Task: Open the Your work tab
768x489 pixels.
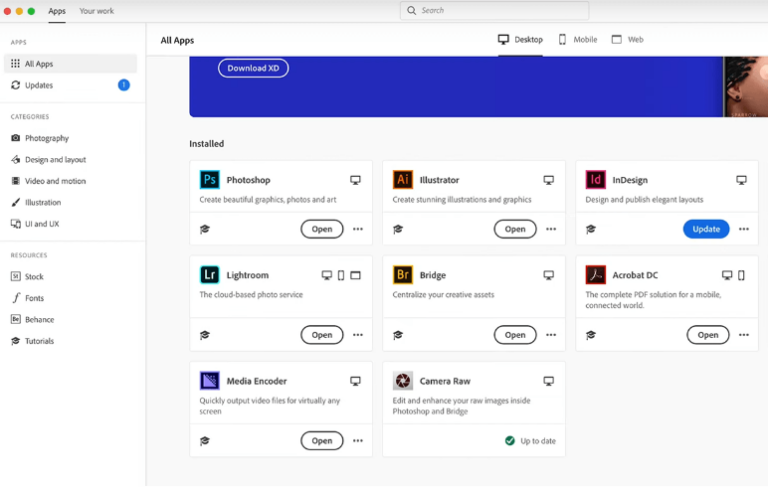Action: click(96, 11)
